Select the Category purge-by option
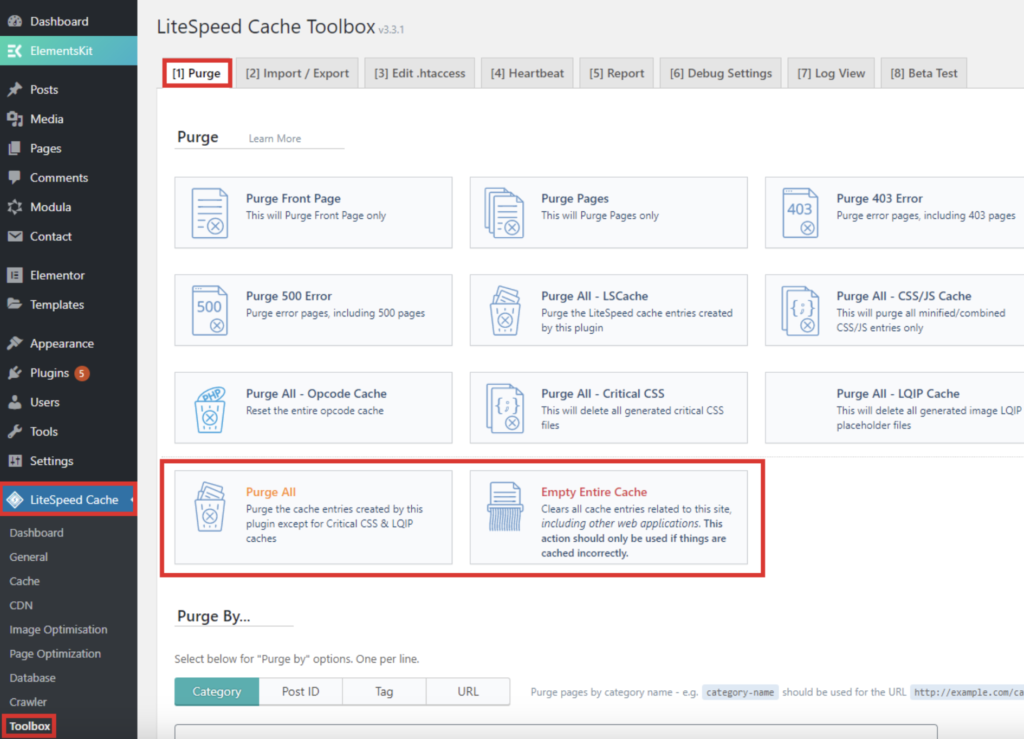The width and height of the screenshot is (1024, 739). pos(217,691)
